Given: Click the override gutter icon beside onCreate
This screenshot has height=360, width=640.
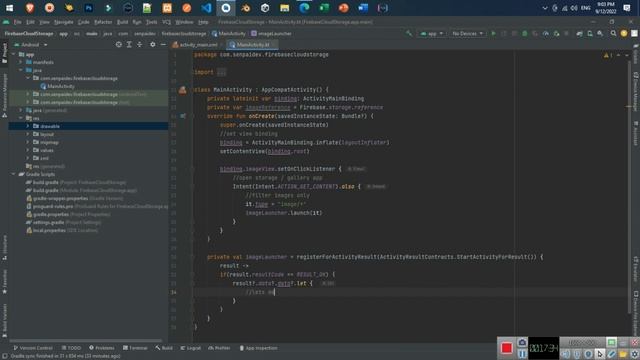Looking at the screenshot, I should click(183, 116).
